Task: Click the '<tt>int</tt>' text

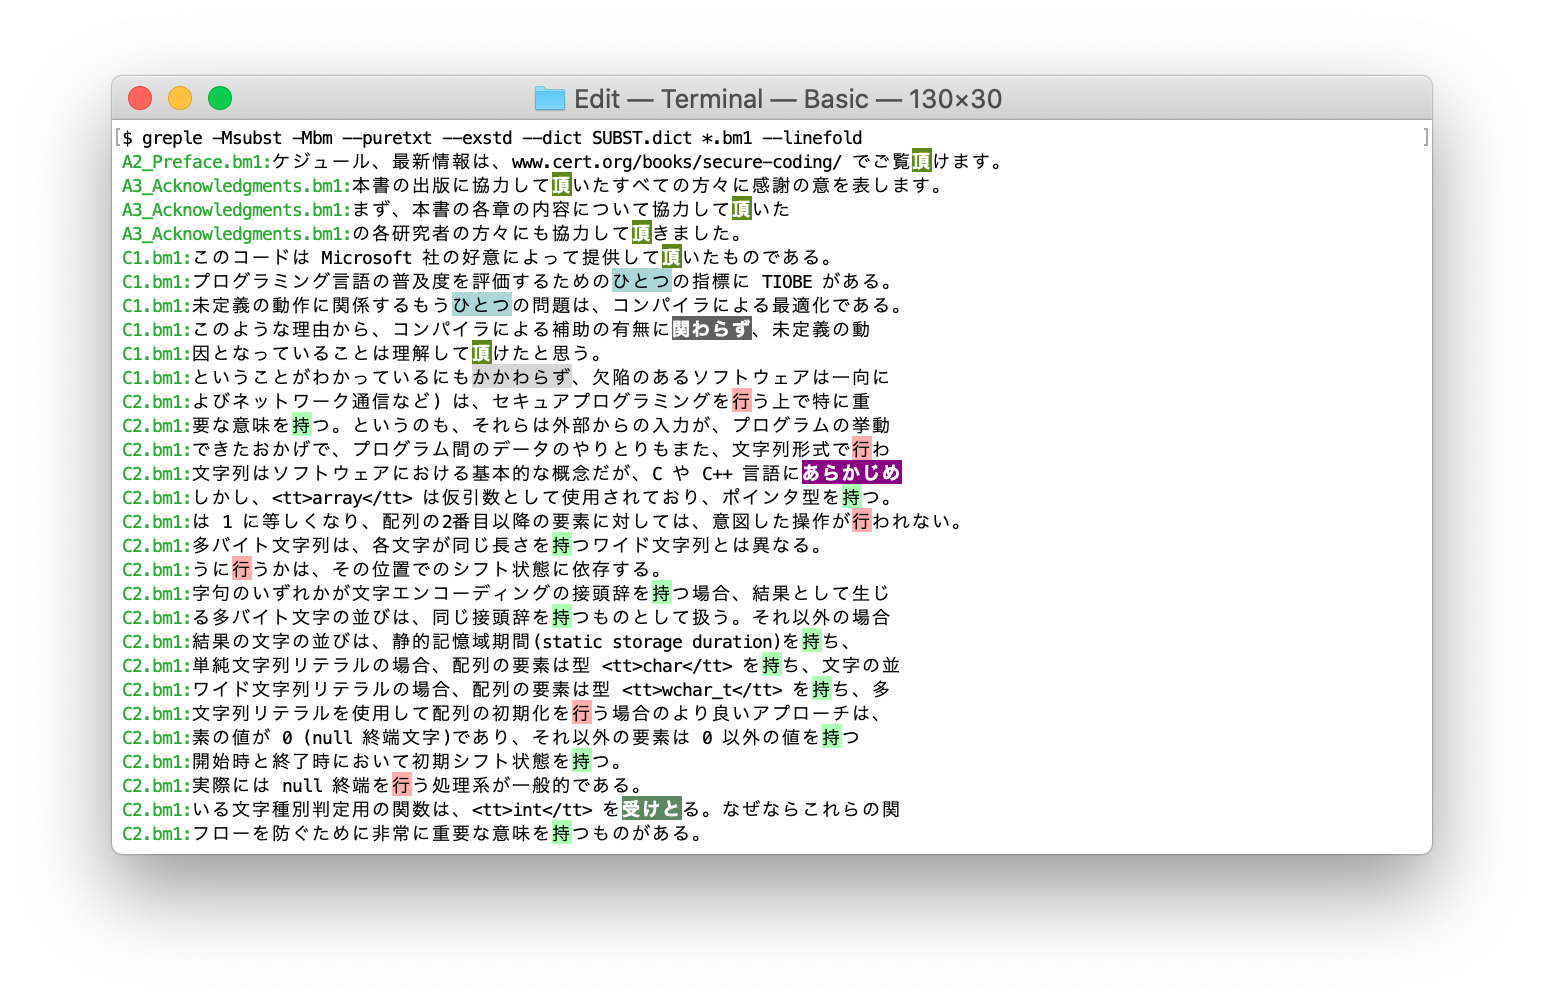Action: (532, 810)
